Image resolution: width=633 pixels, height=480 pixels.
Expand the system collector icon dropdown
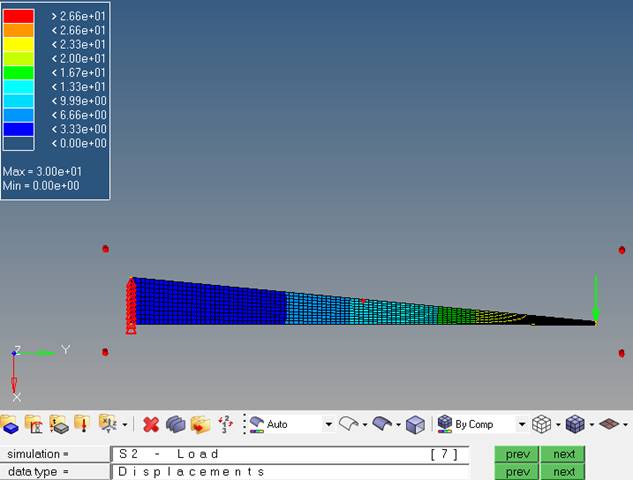tap(125, 425)
